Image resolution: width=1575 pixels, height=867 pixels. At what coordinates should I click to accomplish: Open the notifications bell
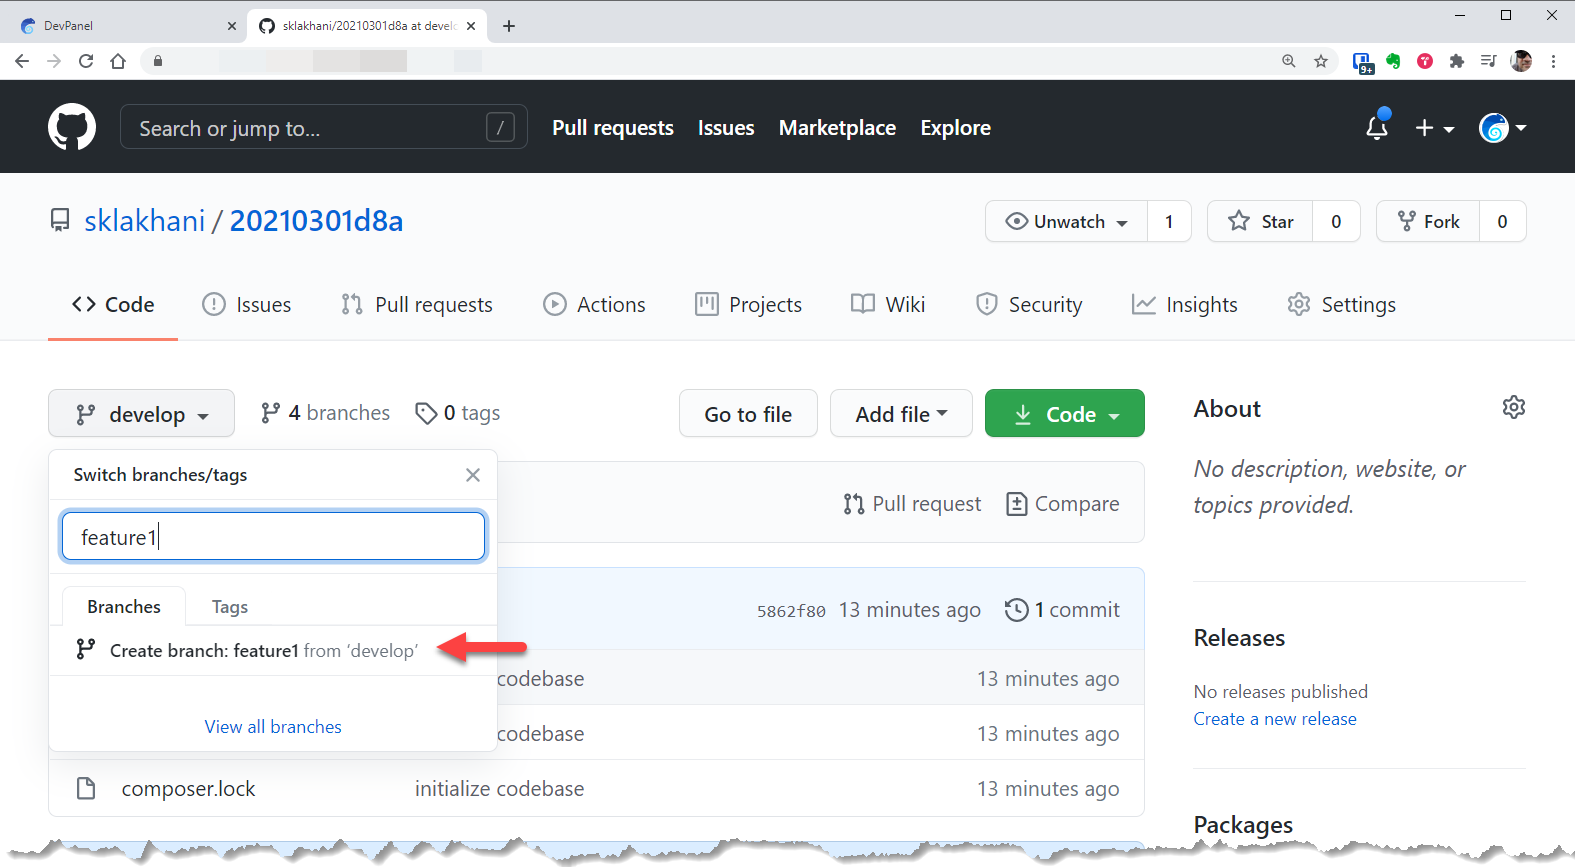[x=1377, y=128]
